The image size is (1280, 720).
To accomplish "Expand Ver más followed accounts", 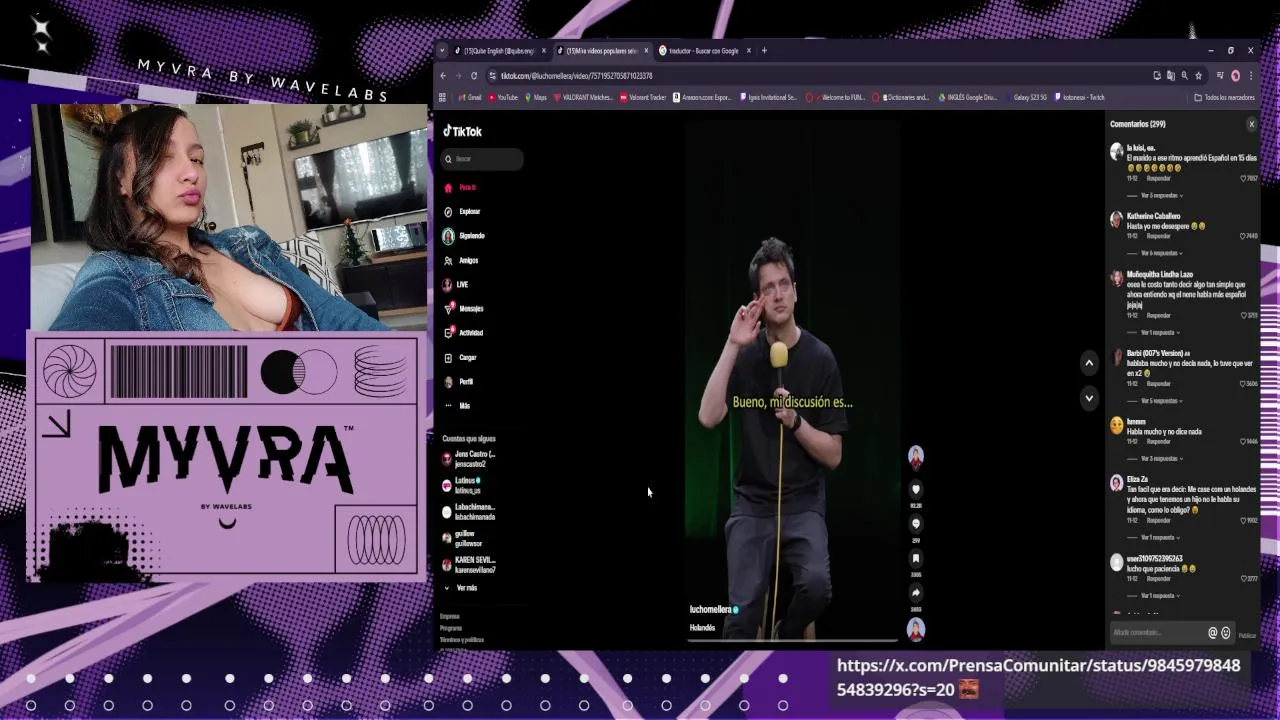I will click(x=461, y=588).
